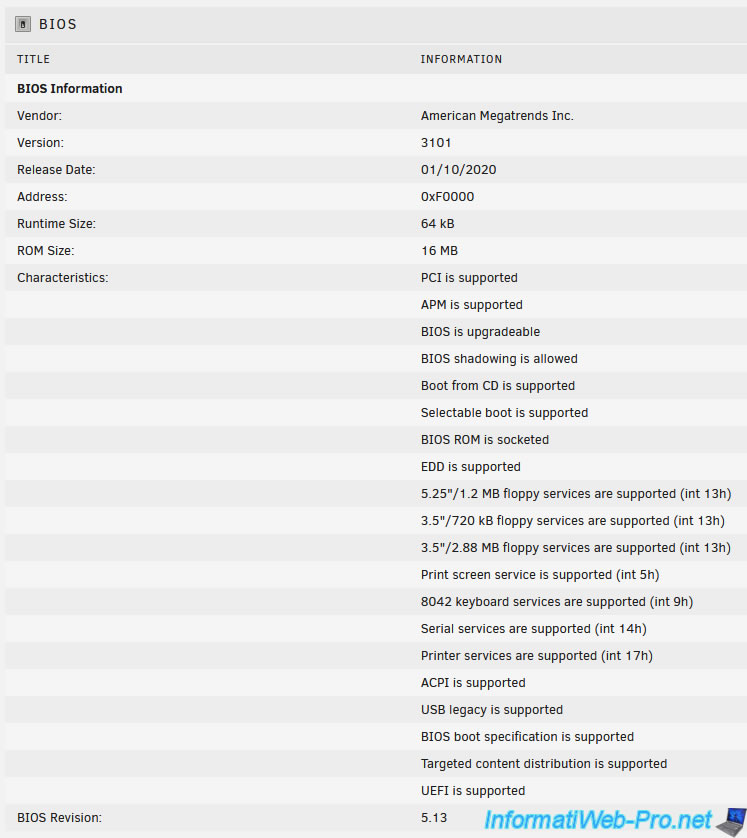This screenshot has width=747, height=838.
Task: Select the "BIOS ROM is socketed" entry
Action: [484, 440]
